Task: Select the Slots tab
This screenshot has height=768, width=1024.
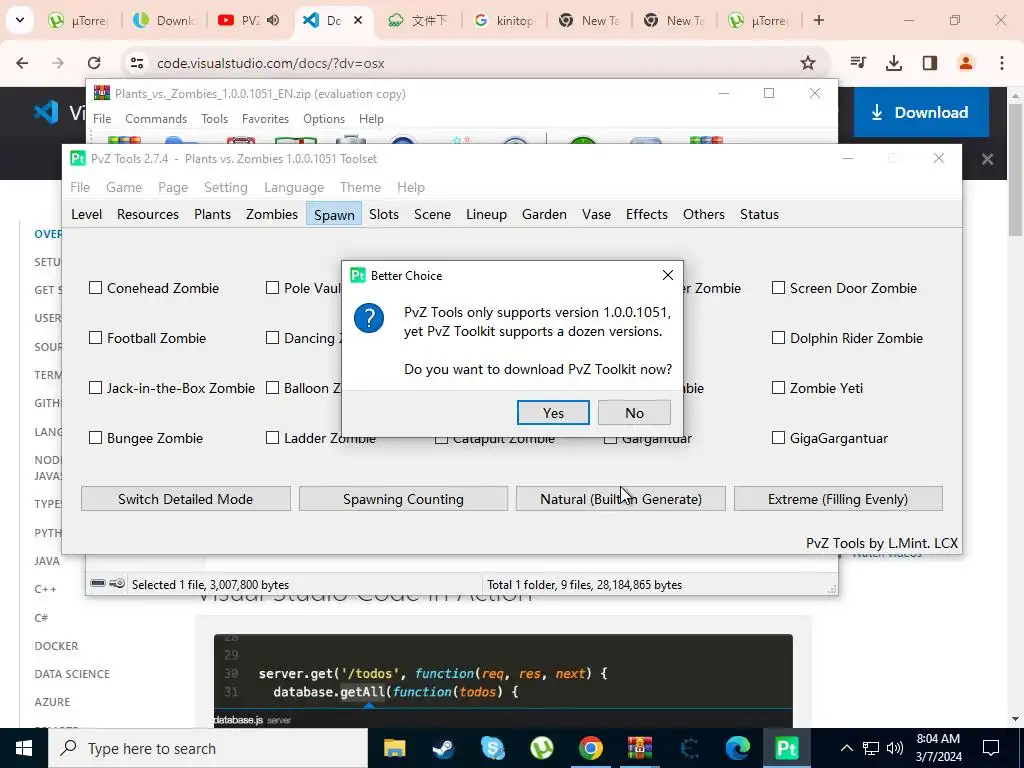Action: pos(383,214)
